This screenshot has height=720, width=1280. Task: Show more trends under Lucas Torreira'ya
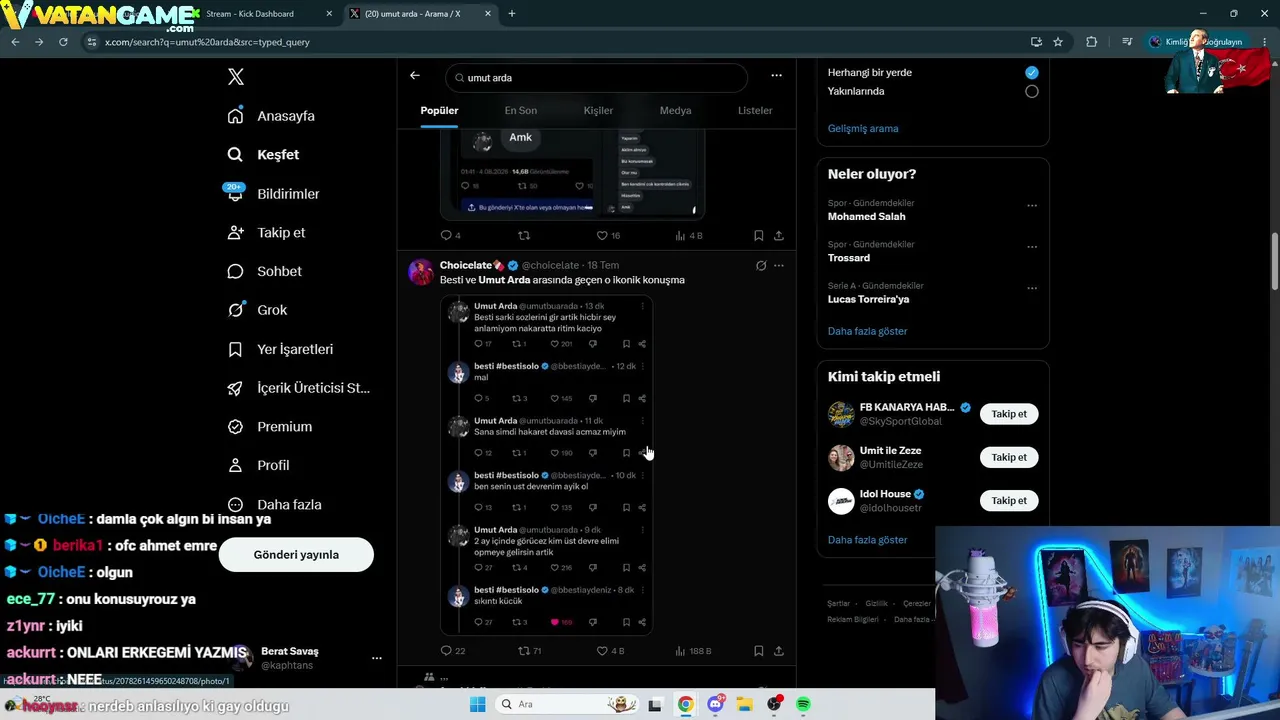tap(868, 331)
